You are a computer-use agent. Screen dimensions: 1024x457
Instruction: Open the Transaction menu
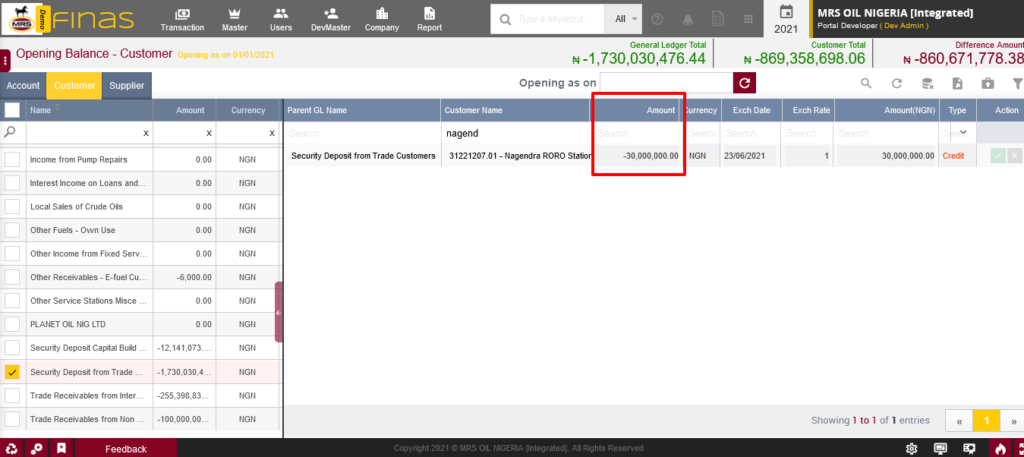pyautogui.click(x=182, y=20)
